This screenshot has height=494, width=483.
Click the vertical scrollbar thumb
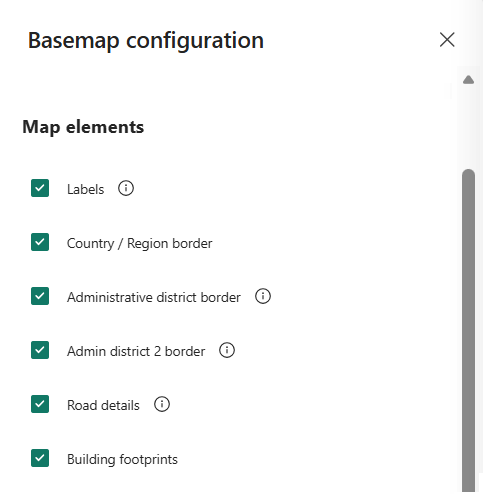tap(468, 330)
